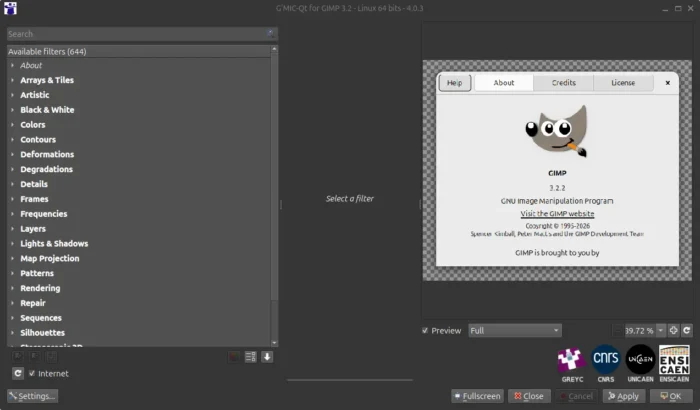The image size is (700, 410).
Task: Click the Close button at the bottom
Action: (x=529, y=396)
